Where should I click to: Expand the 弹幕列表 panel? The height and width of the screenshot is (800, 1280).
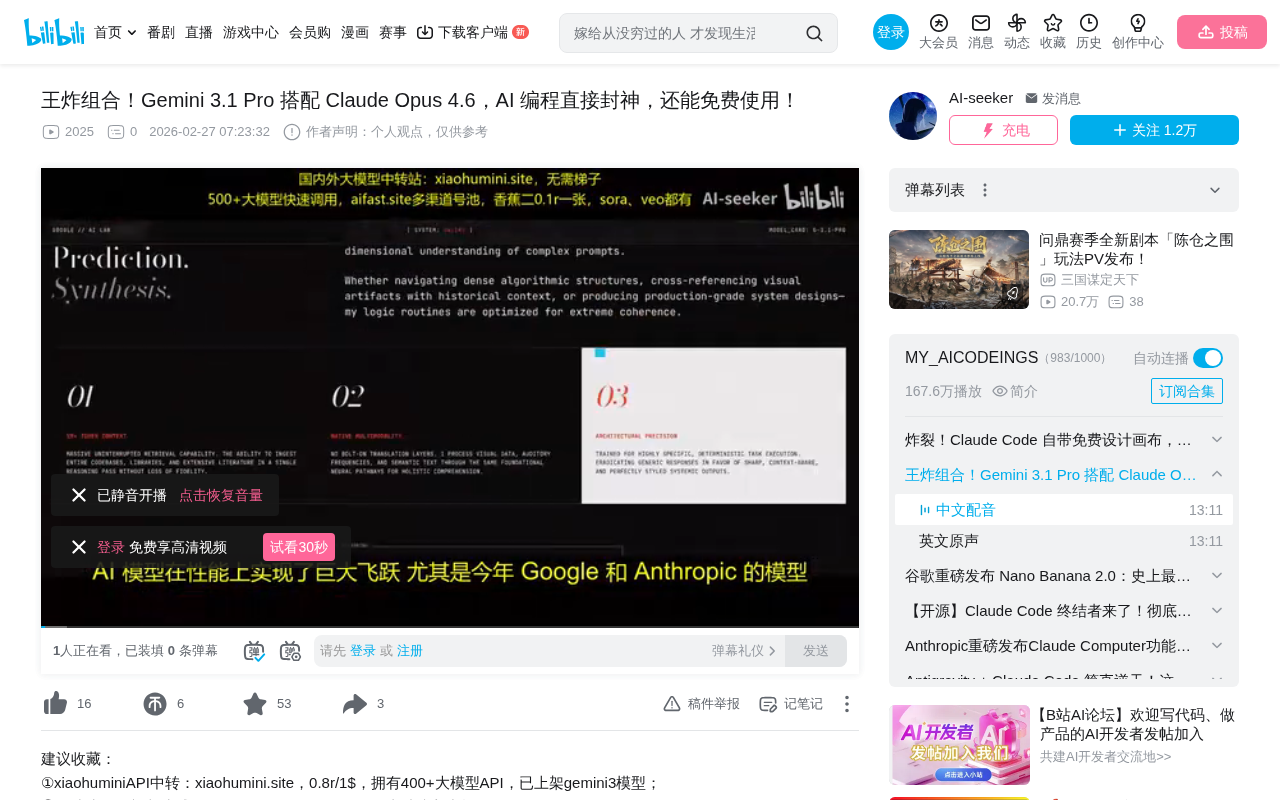point(1215,190)
